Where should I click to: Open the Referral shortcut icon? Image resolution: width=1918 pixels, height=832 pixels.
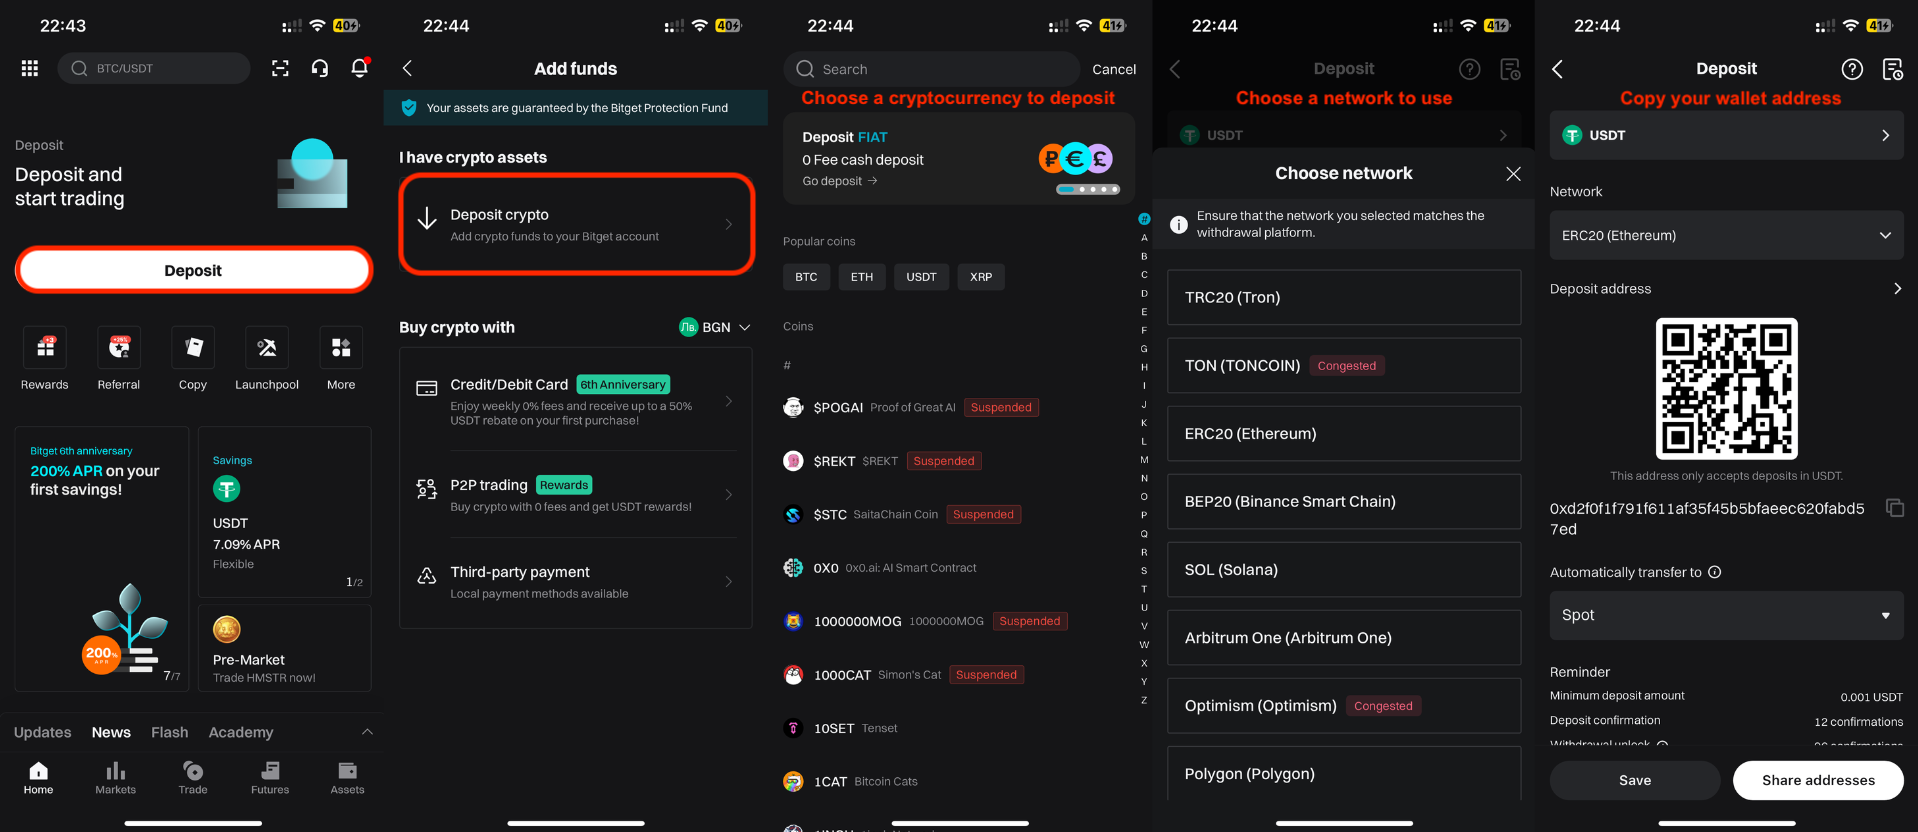click(119, 347)
